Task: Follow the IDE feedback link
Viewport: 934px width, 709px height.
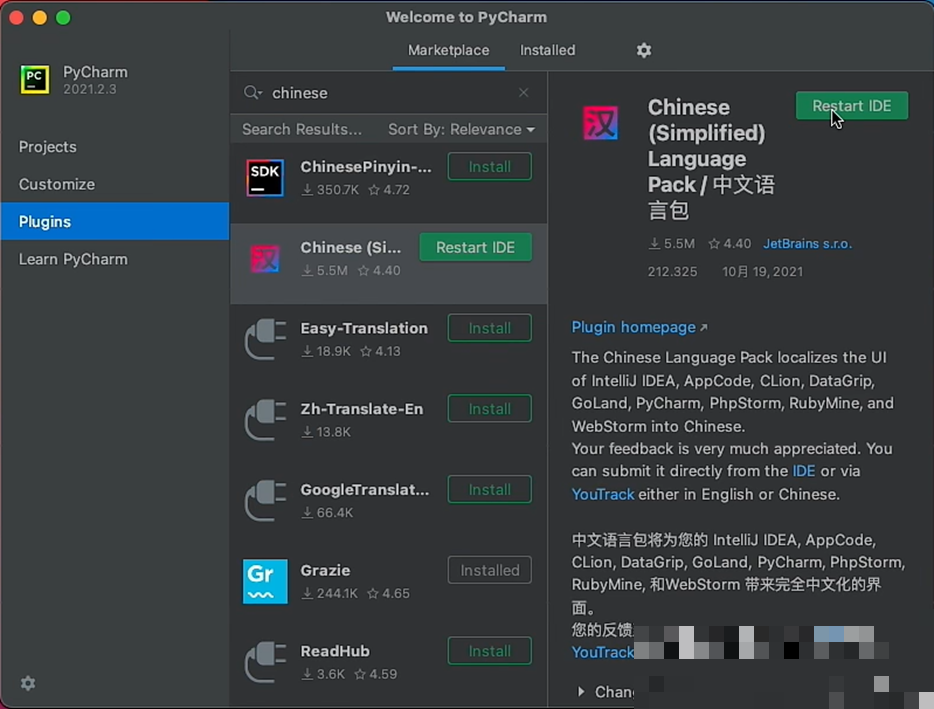Action: click(x=804, y=471)
